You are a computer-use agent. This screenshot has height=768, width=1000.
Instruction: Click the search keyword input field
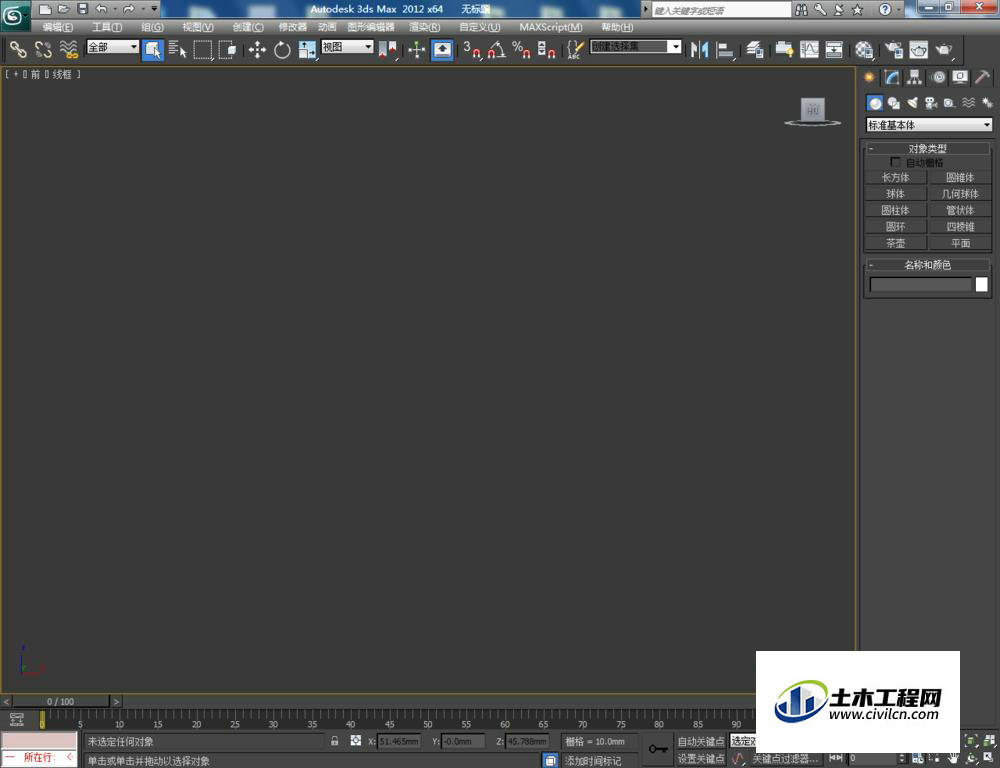tap(721, 10)
